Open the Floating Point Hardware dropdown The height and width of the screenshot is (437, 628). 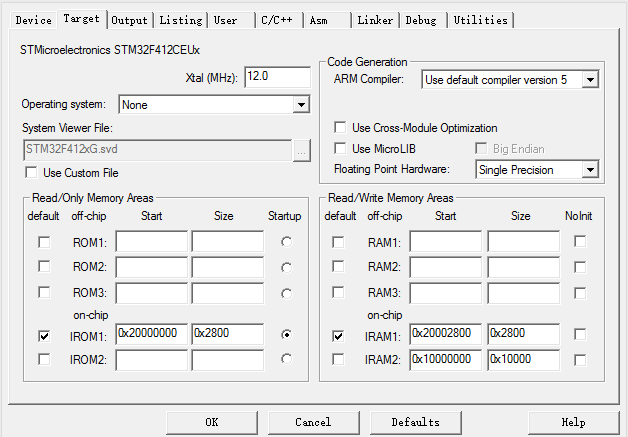537,170
